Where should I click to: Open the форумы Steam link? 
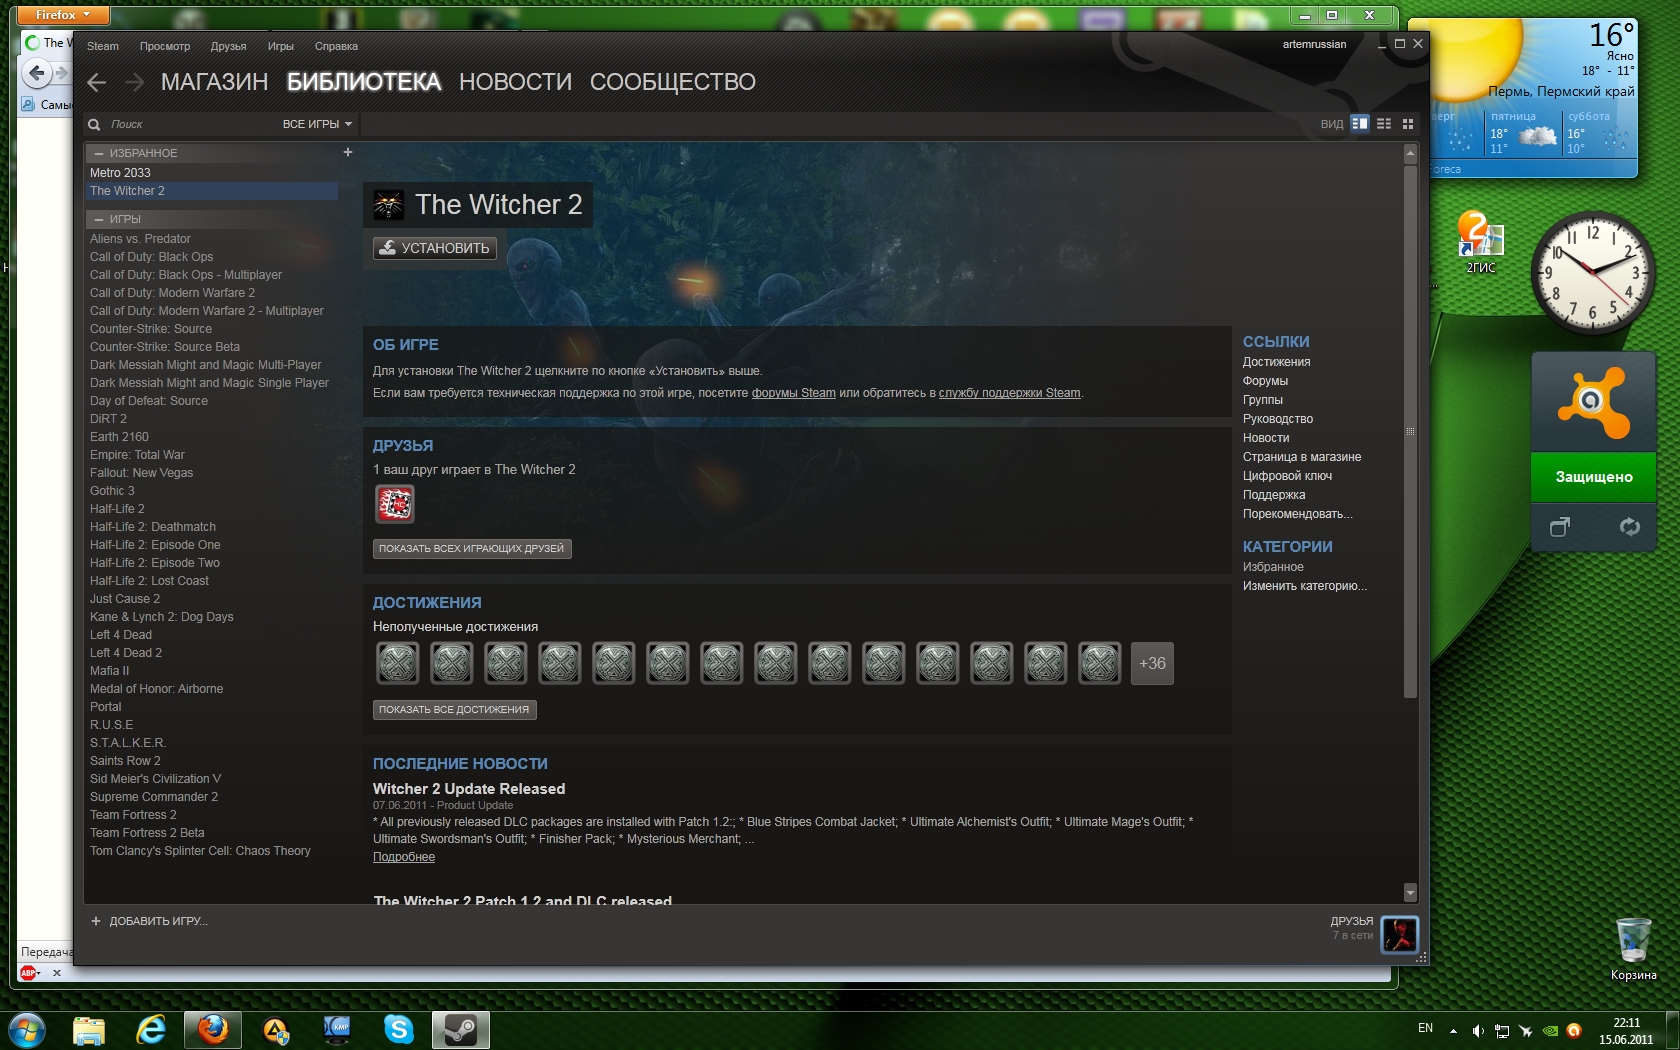pyautogui.click(x=794, y=393)
